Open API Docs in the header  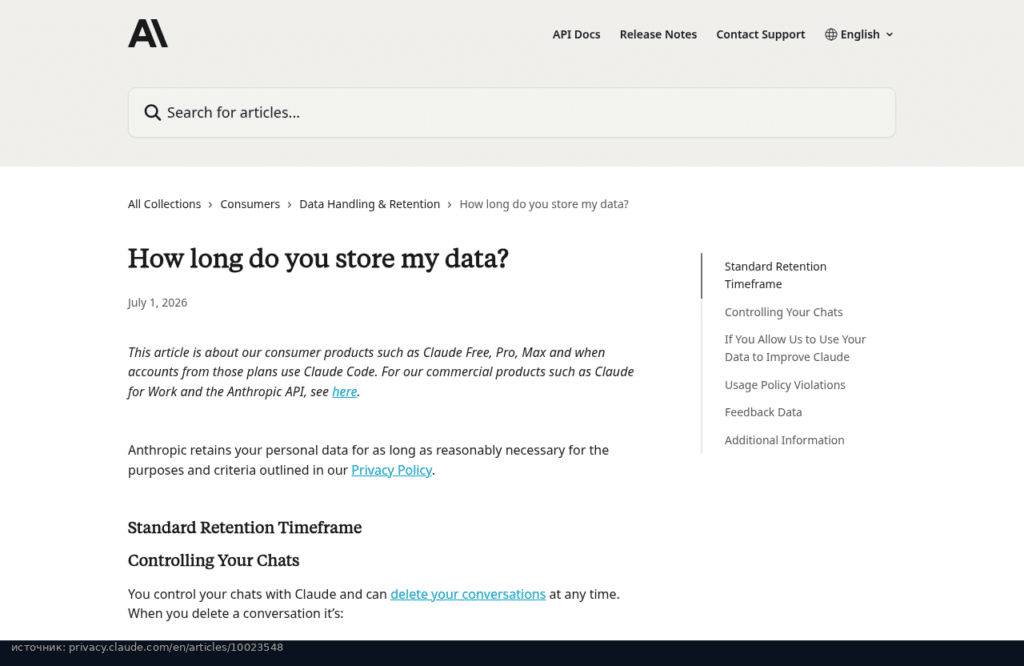576,35
